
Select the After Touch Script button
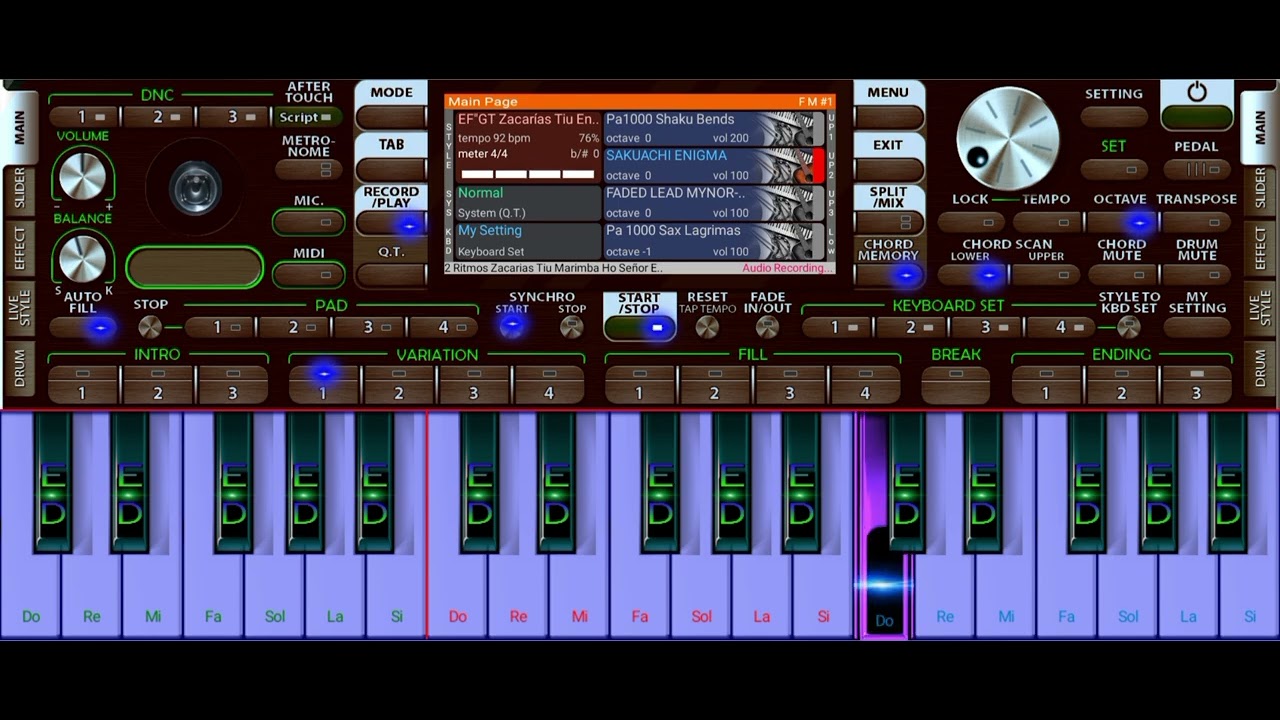coord(308,117)
